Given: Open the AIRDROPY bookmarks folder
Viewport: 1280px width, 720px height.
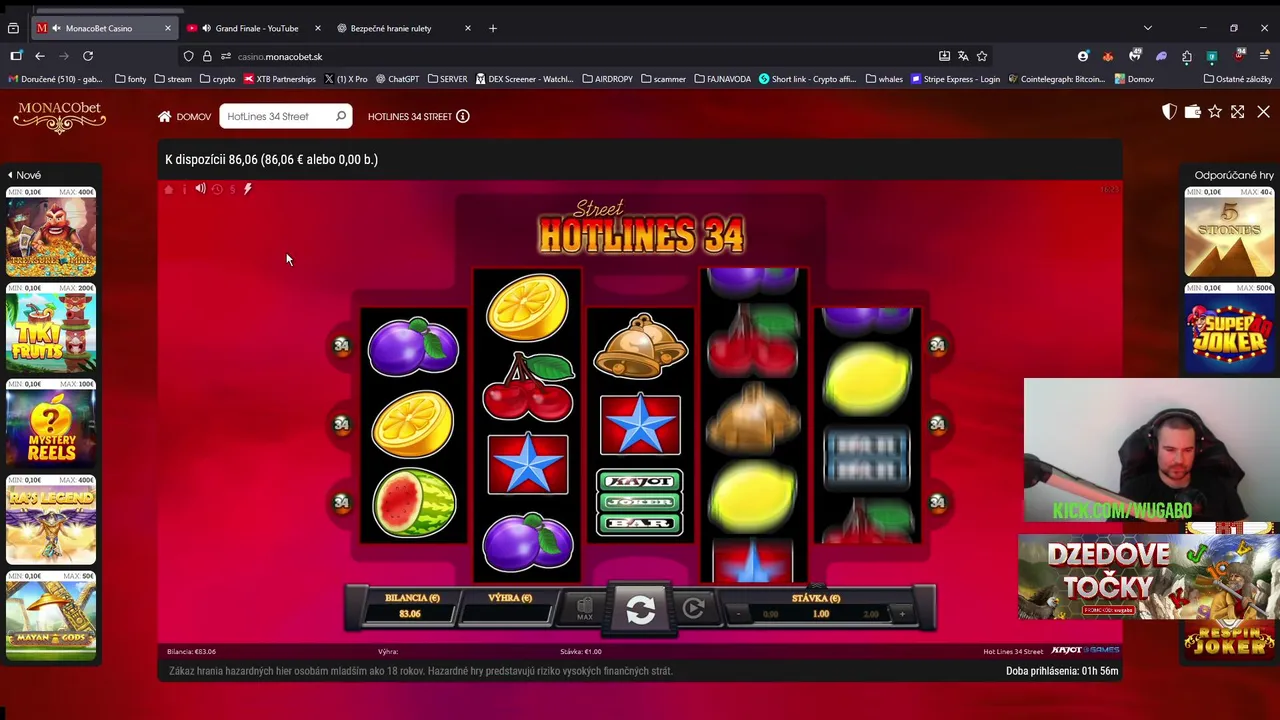Looking at the screenshot, I should (x=607, y=79).
